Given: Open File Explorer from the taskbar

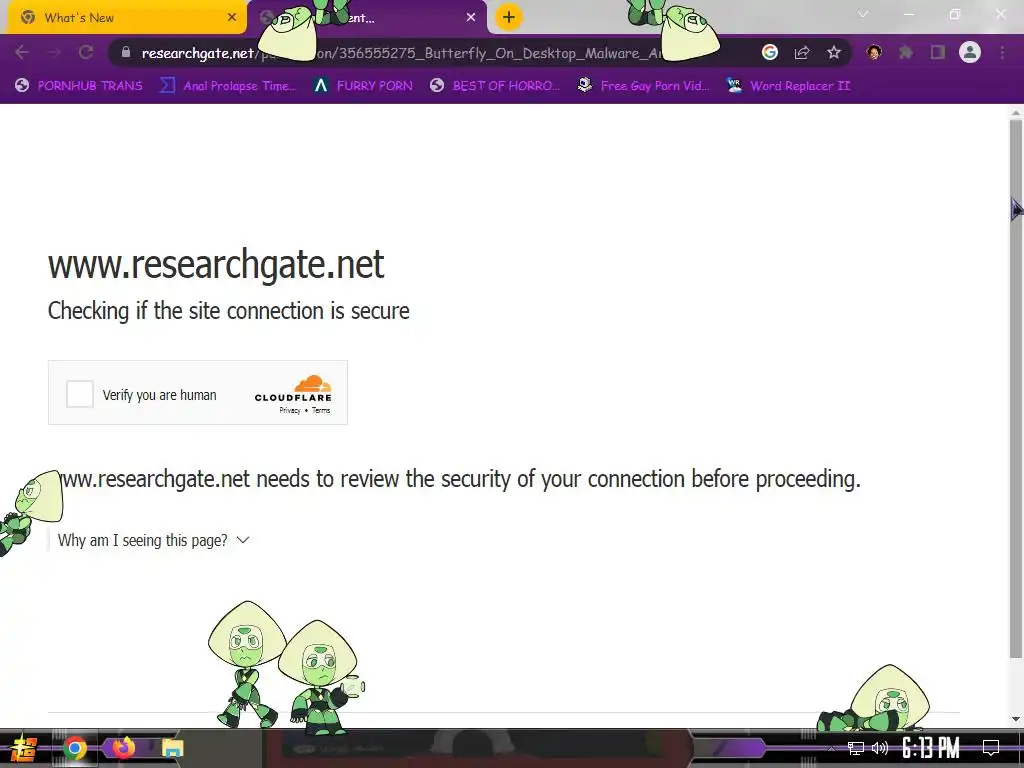Looking at the screenshot, I should tap(173, 748).
